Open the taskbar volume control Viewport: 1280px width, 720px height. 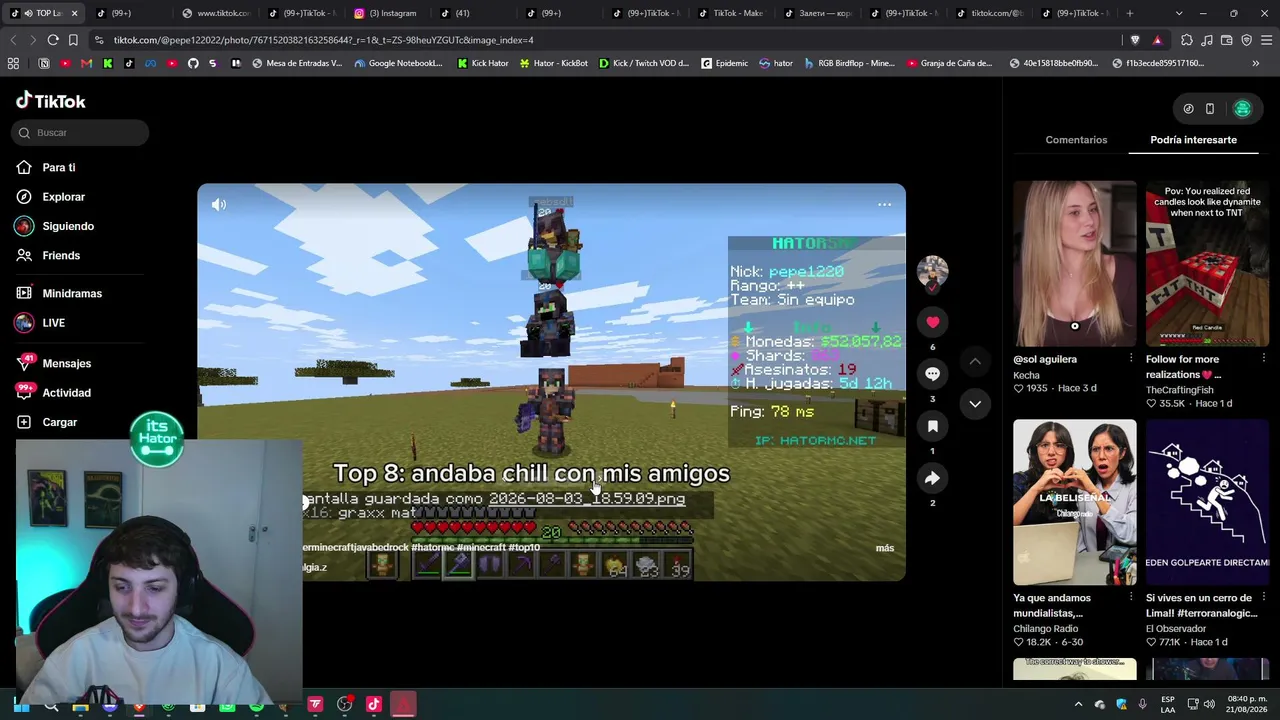pos(1212,704)
